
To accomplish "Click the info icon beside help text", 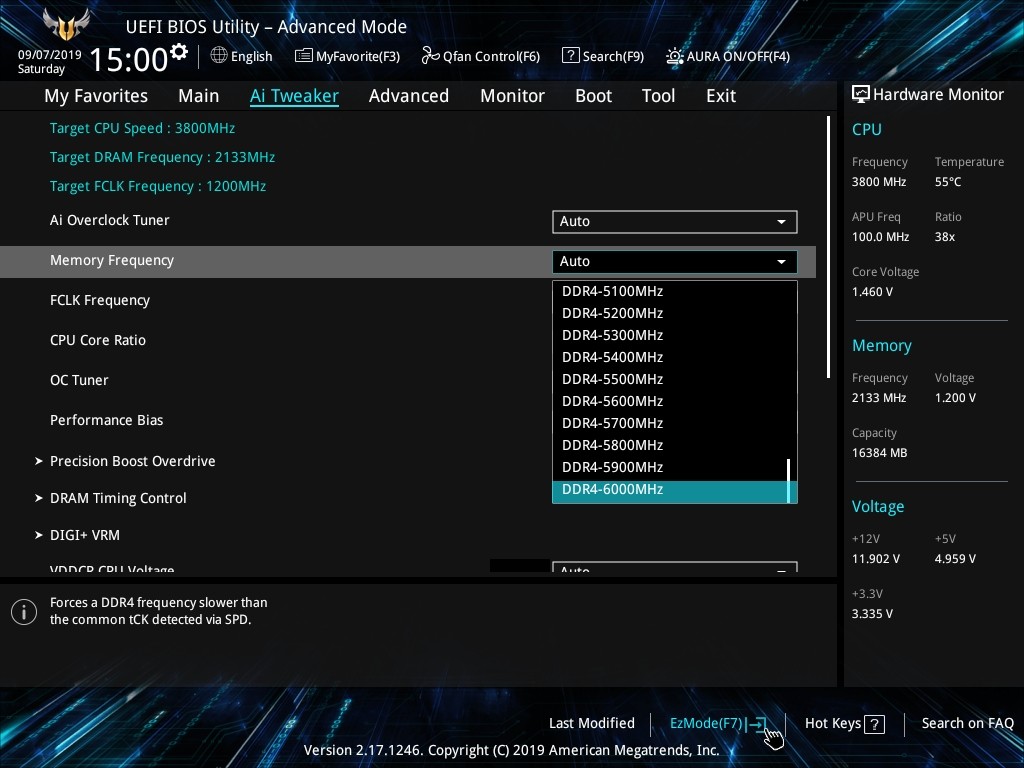I will point(24,612).
